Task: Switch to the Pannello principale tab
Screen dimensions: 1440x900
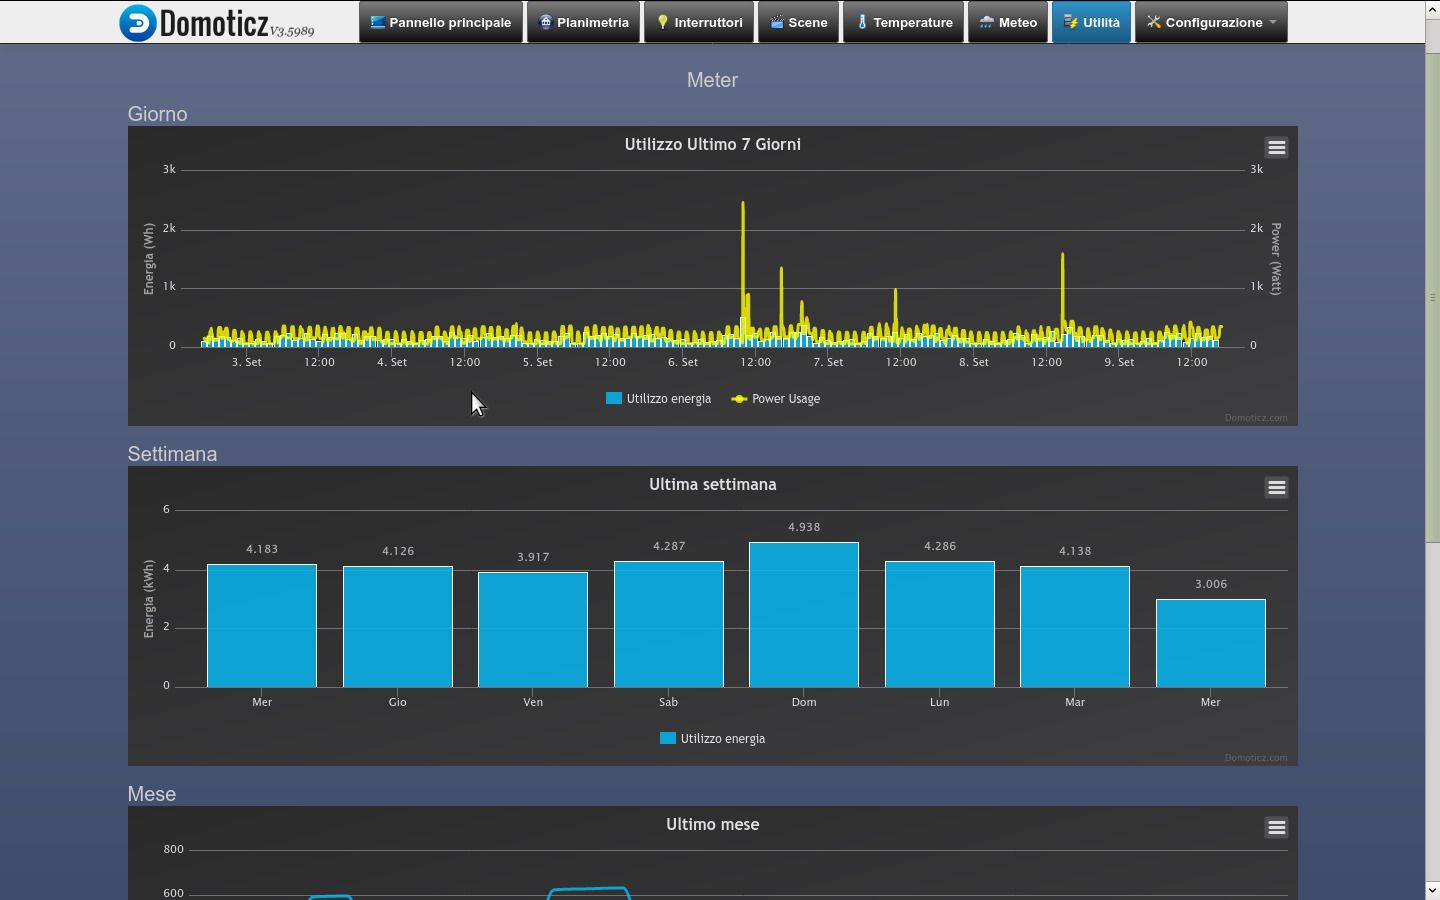Action: click(x=441, y=21)
